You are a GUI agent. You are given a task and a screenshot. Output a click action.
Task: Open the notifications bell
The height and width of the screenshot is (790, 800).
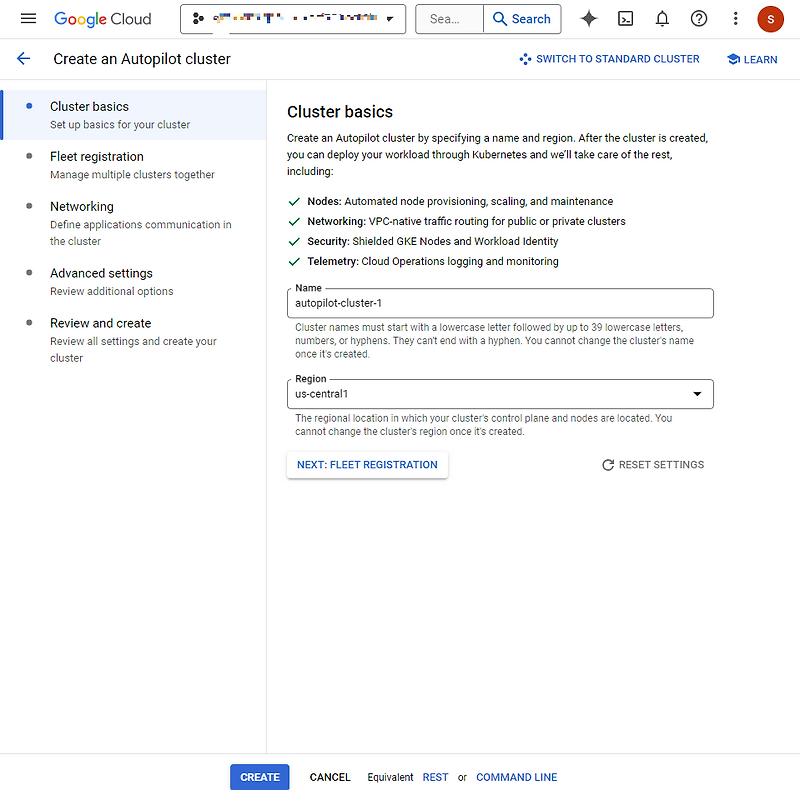(x=662, y=18)
